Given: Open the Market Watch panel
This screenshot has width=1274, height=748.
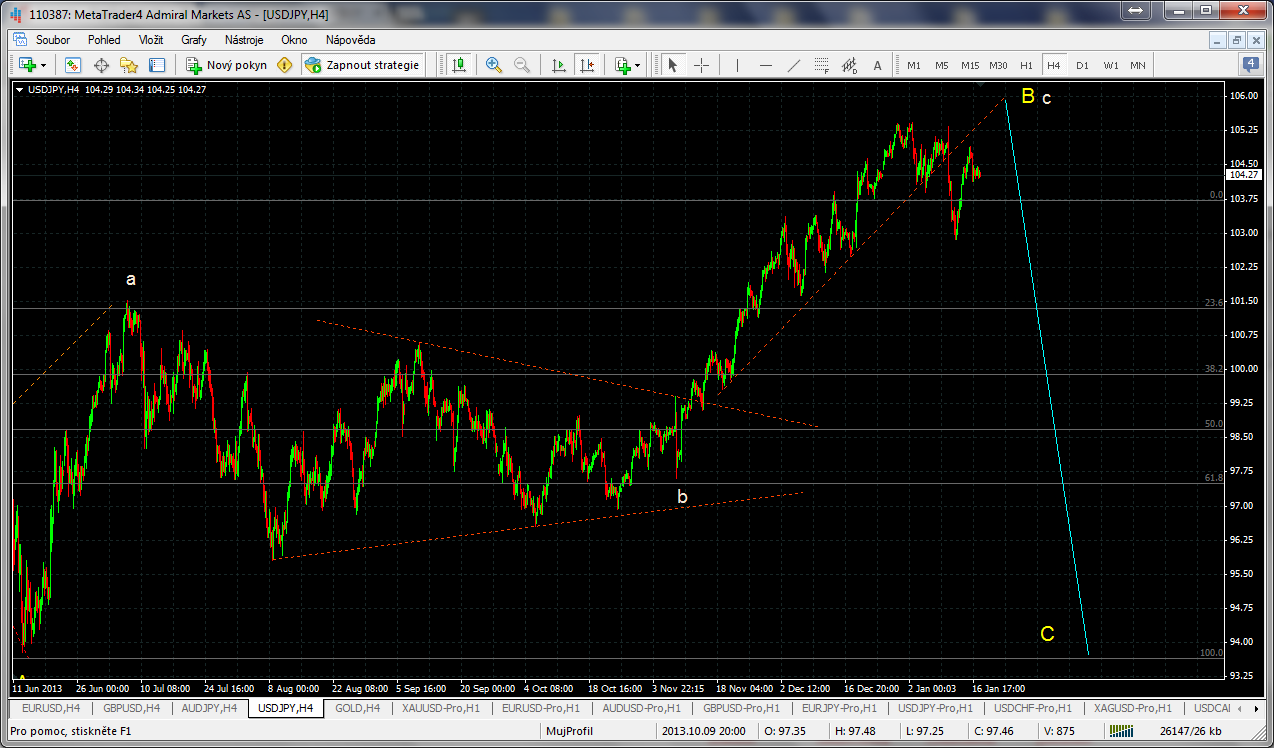Looking at the screenshot, I should 73,65.
